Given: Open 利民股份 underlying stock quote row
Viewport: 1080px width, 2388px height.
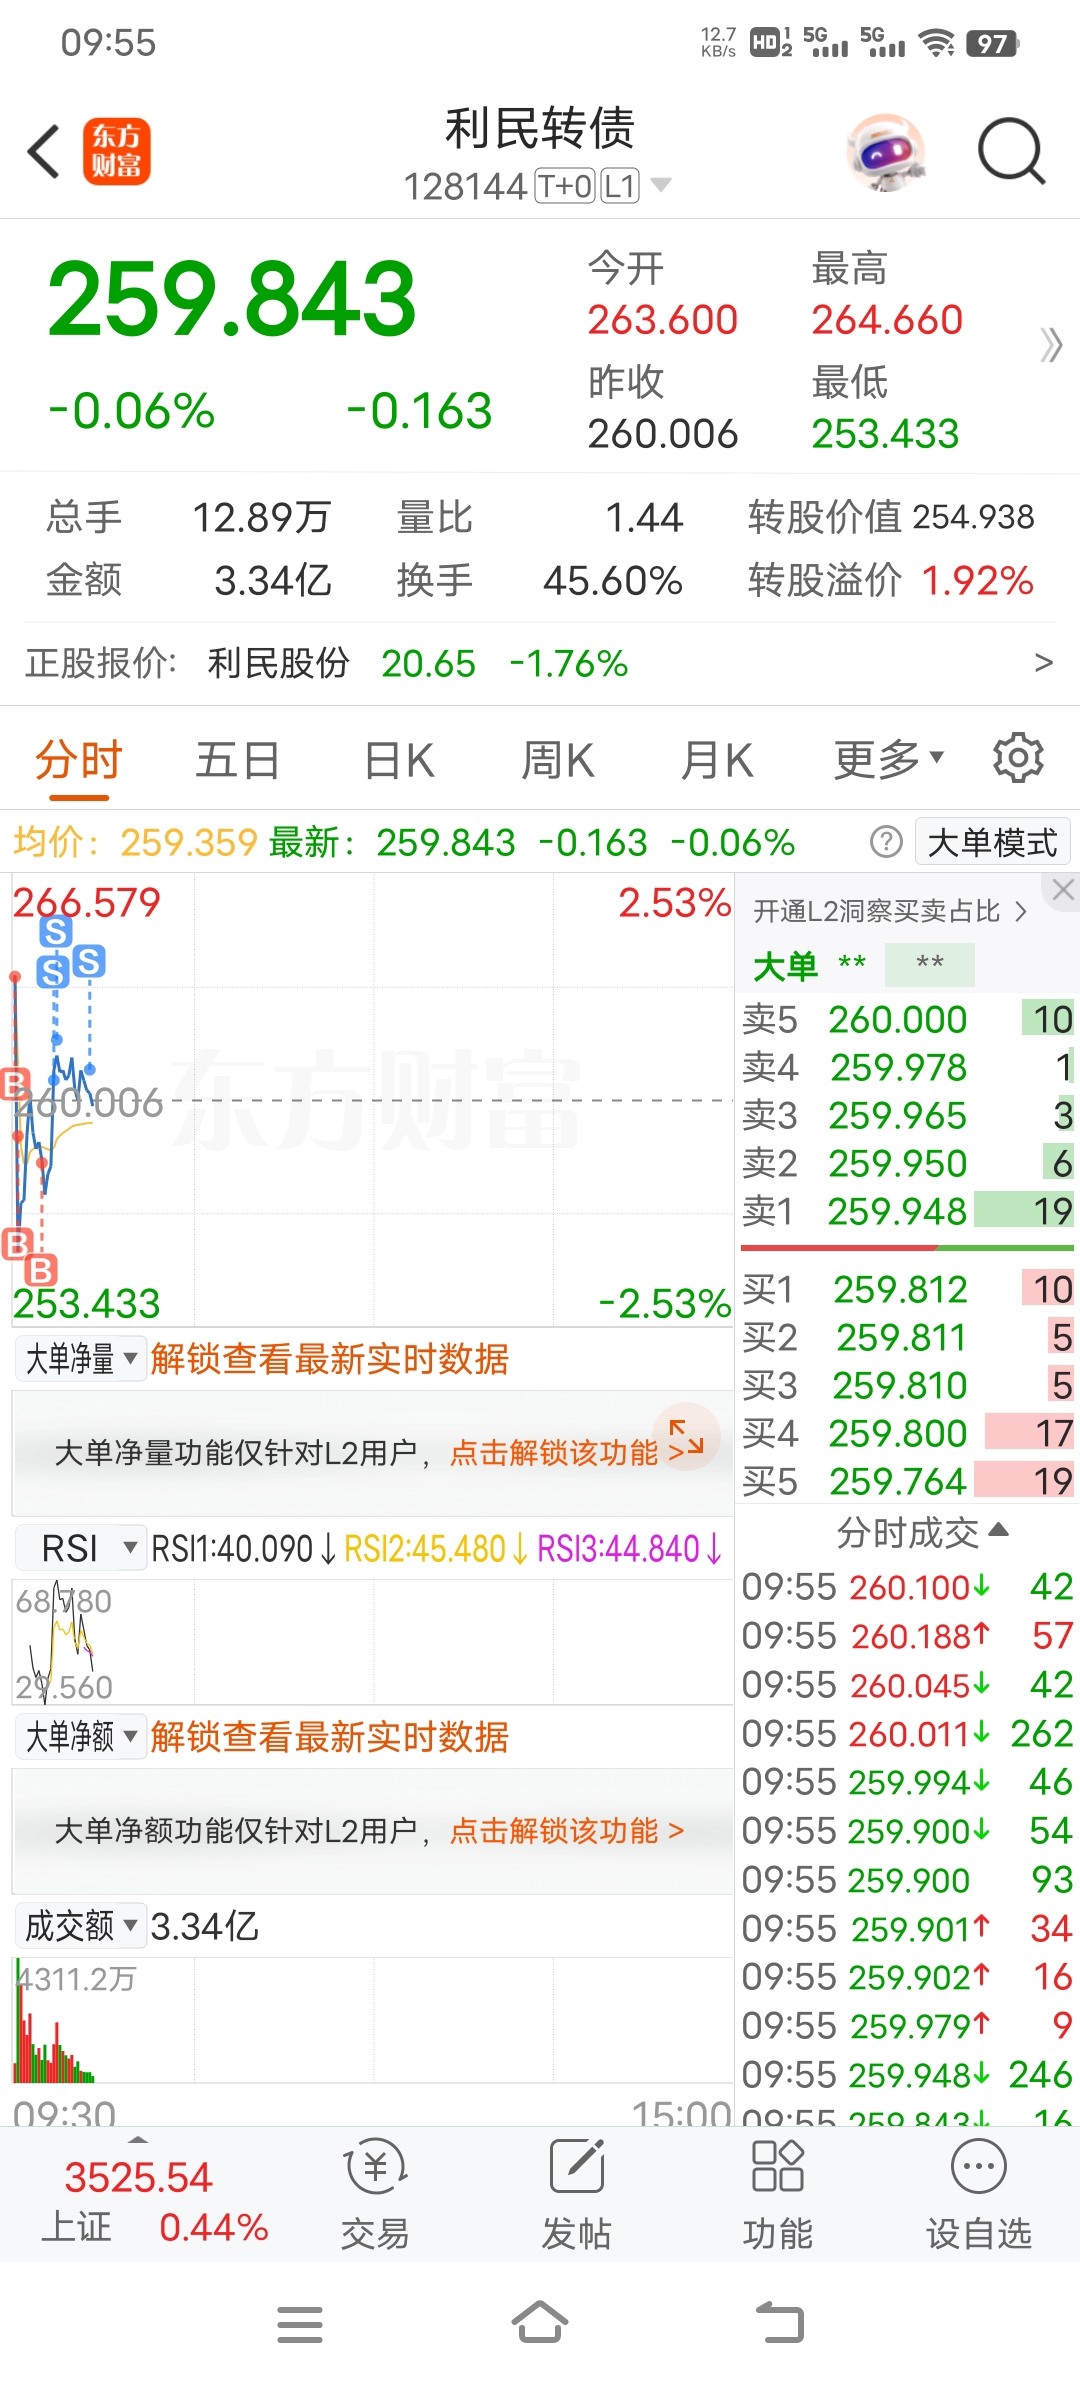Looking at the screenshot, I should [540, 663].
